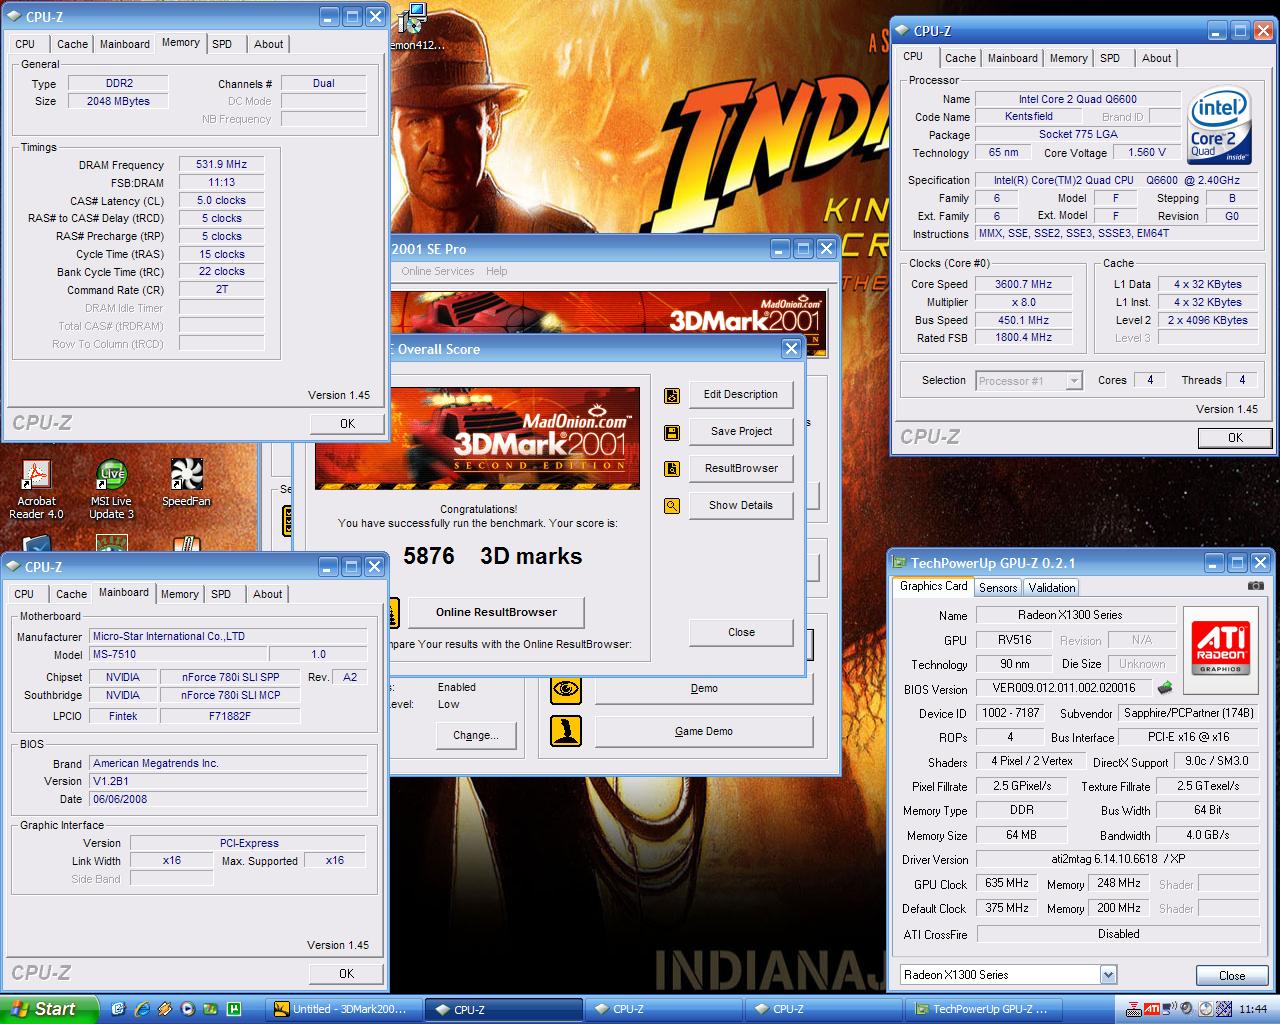Click the FSB:DRAM ratio value 11:13
The height and width of the screenshot is (1024, 1280).
click(222, 183)
